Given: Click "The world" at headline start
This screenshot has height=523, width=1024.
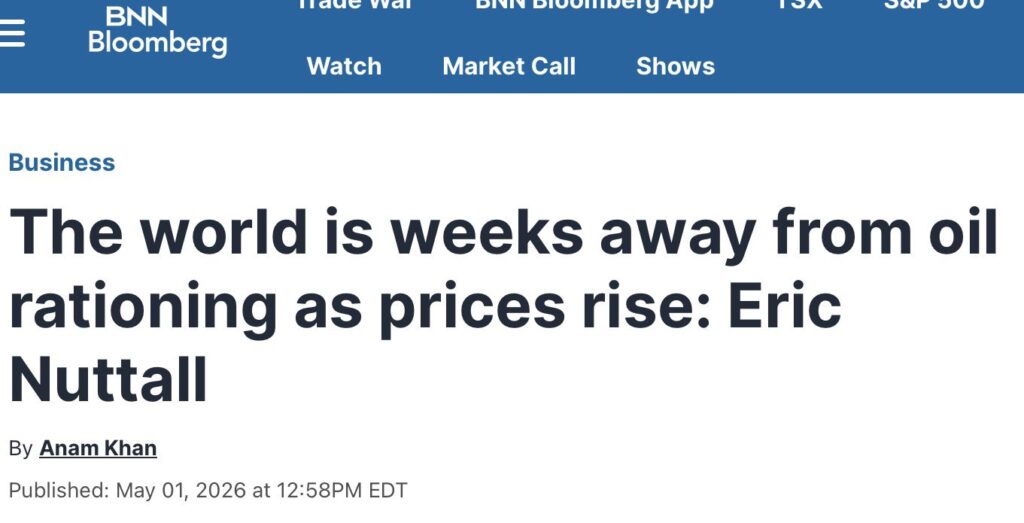Looking at the screenshot, I should coord(158,231).
